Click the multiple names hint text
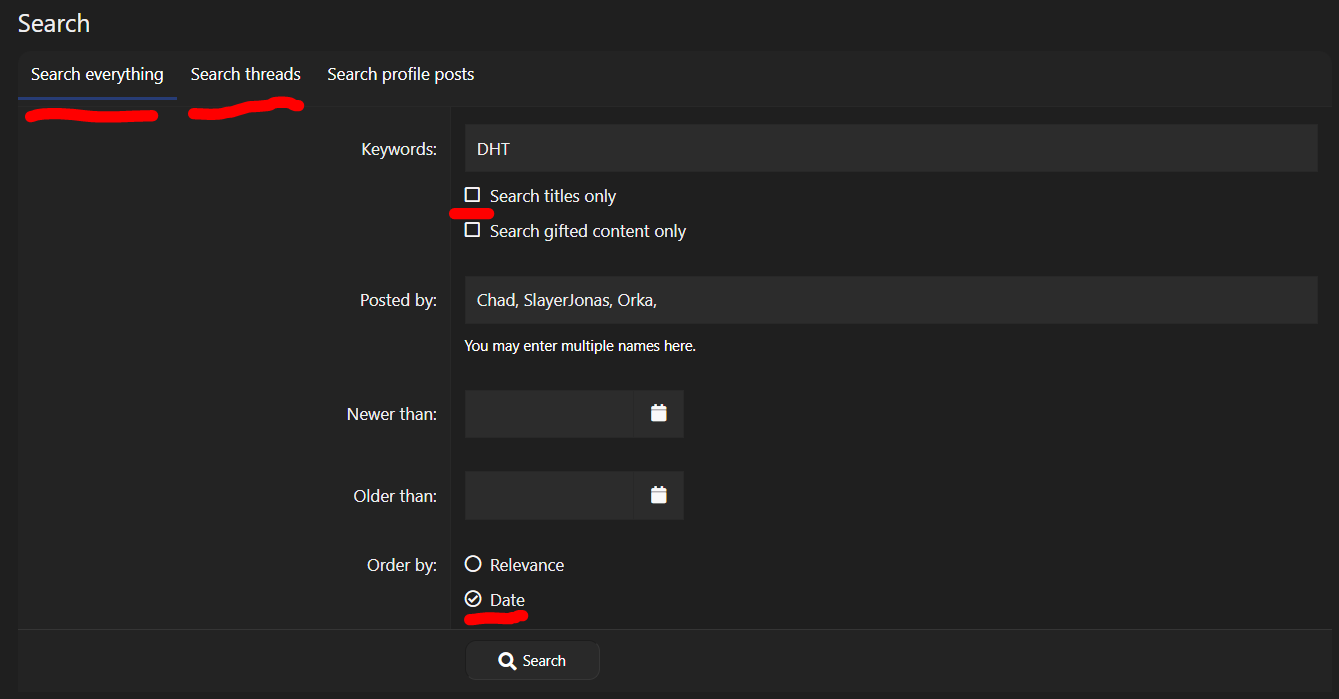This screenshot has height=699, width=1339. pyautogui.click(x=579, y=346)
